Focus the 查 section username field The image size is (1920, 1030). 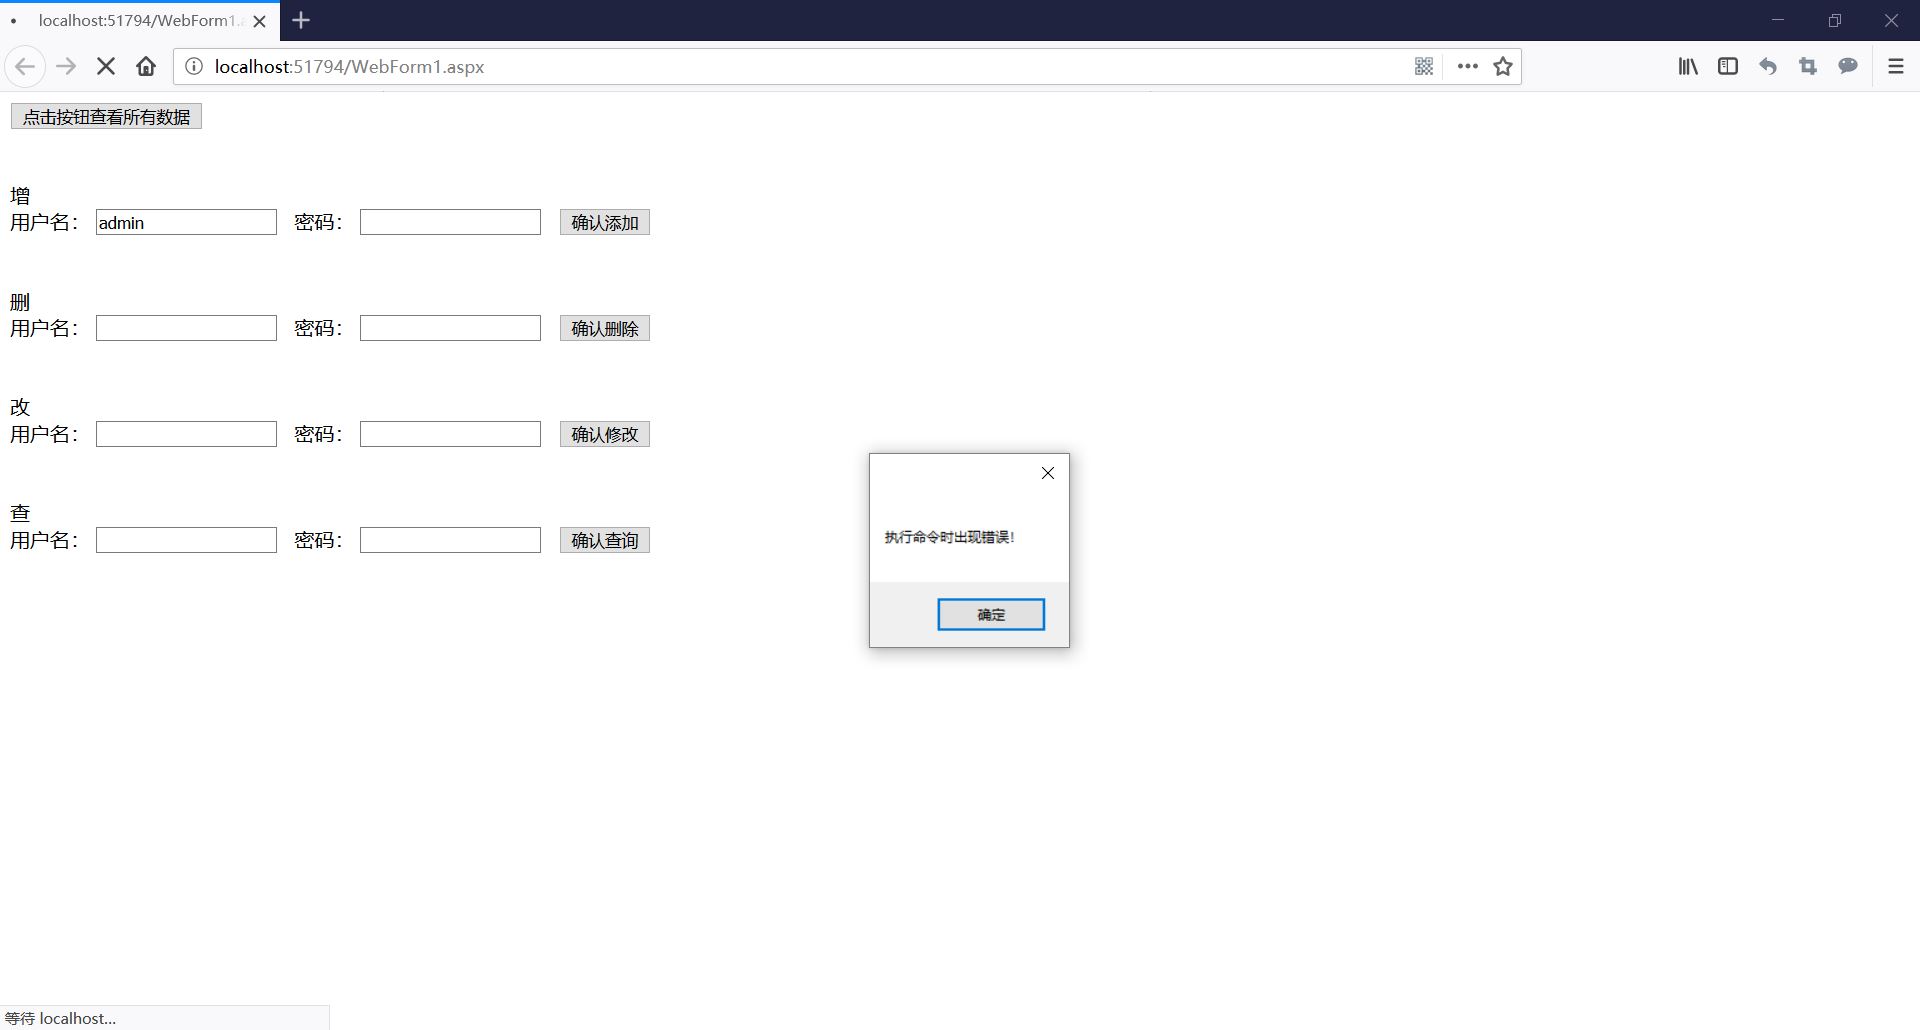pyautogui.click(x=186, y=540)
